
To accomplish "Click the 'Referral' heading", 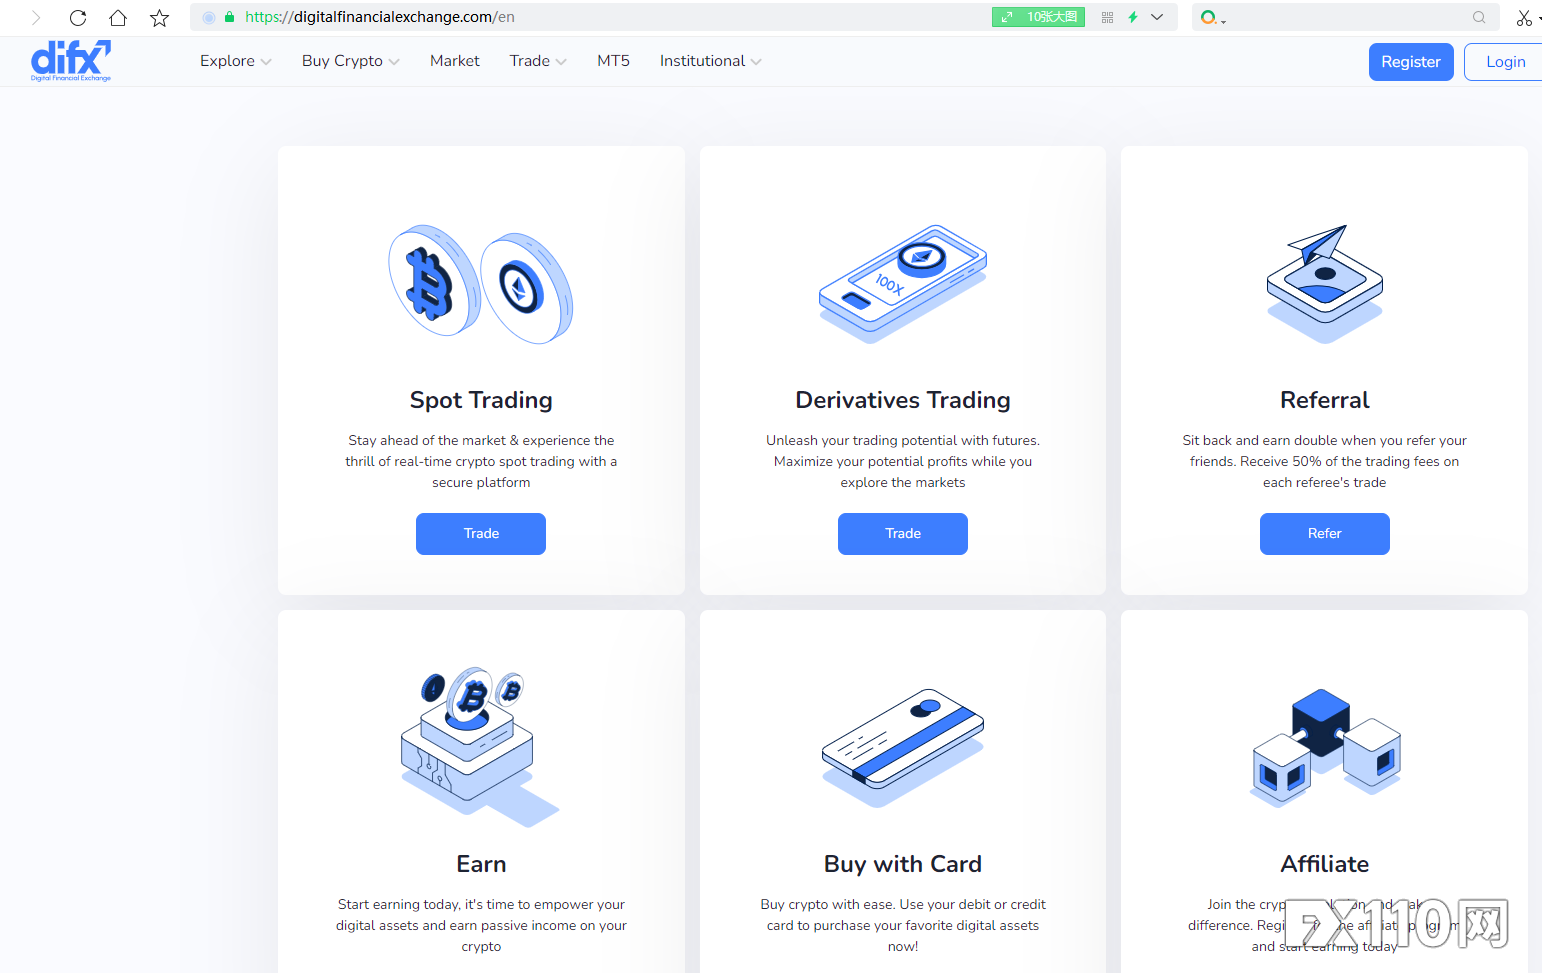I will pyautogui.click(x=1325, y=400).
